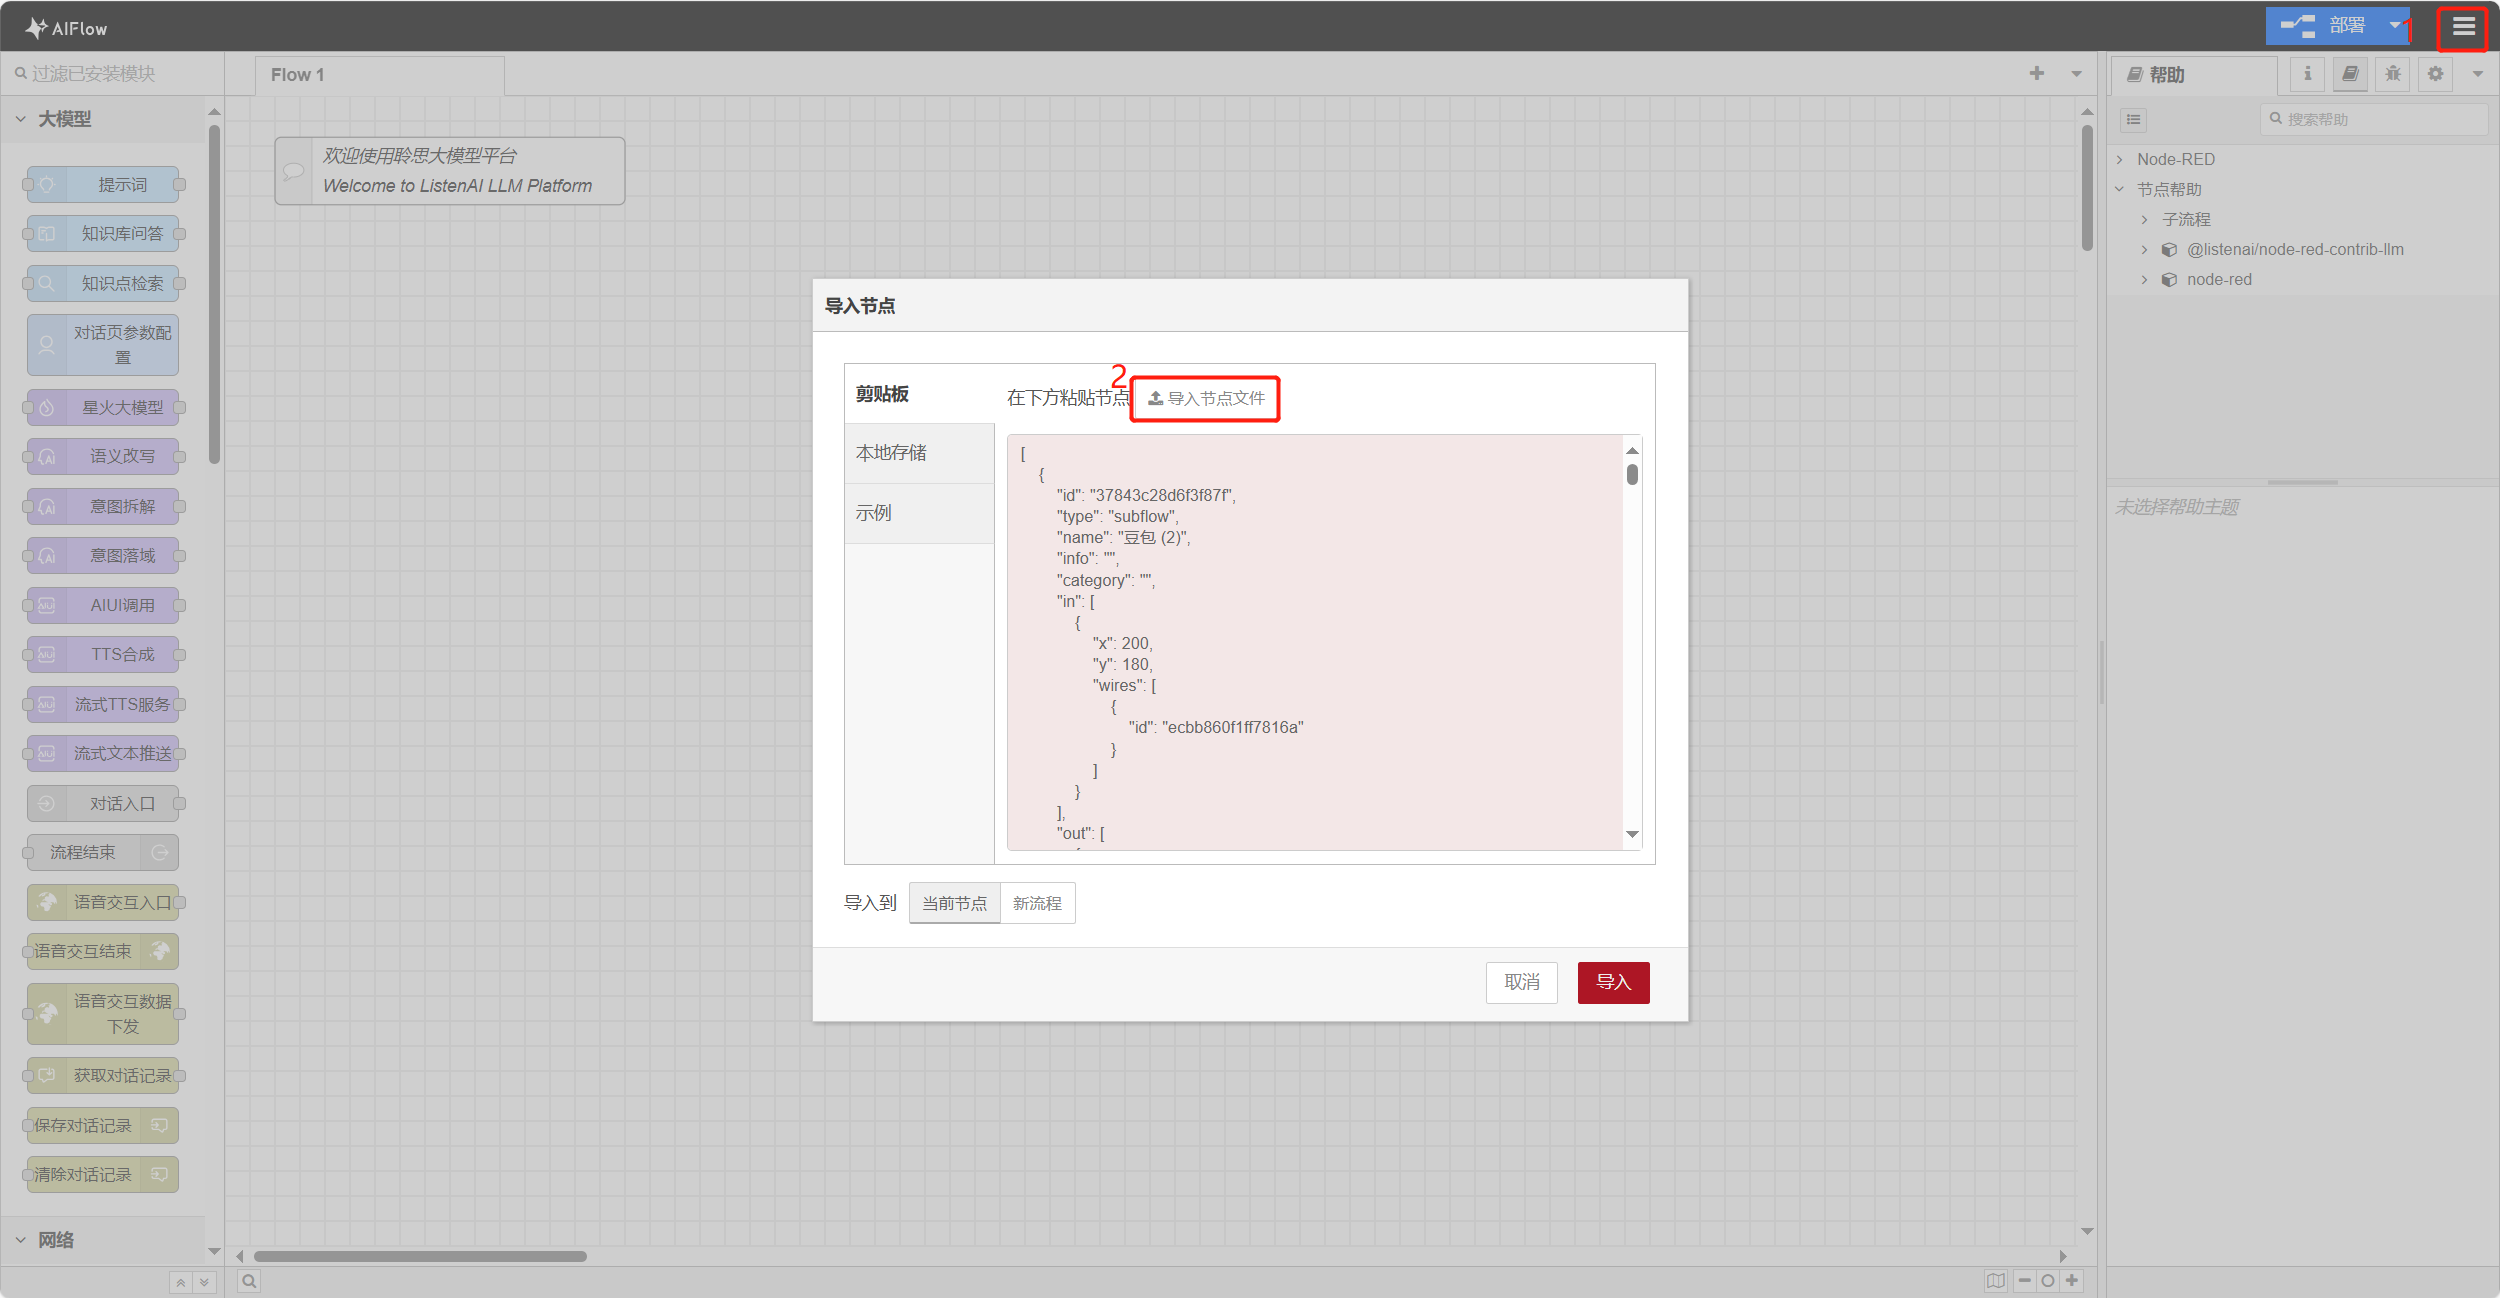The image size is (2500, 1298).
Task: Toggle the help table-of-contents list icon
Action: coord(2133,120)
